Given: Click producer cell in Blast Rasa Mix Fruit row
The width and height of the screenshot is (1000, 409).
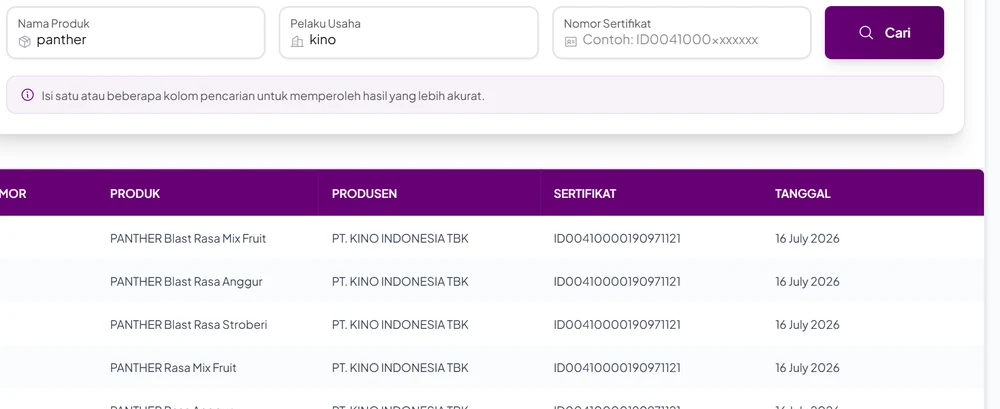Looking at the screenshot, I should coord(400,239).
